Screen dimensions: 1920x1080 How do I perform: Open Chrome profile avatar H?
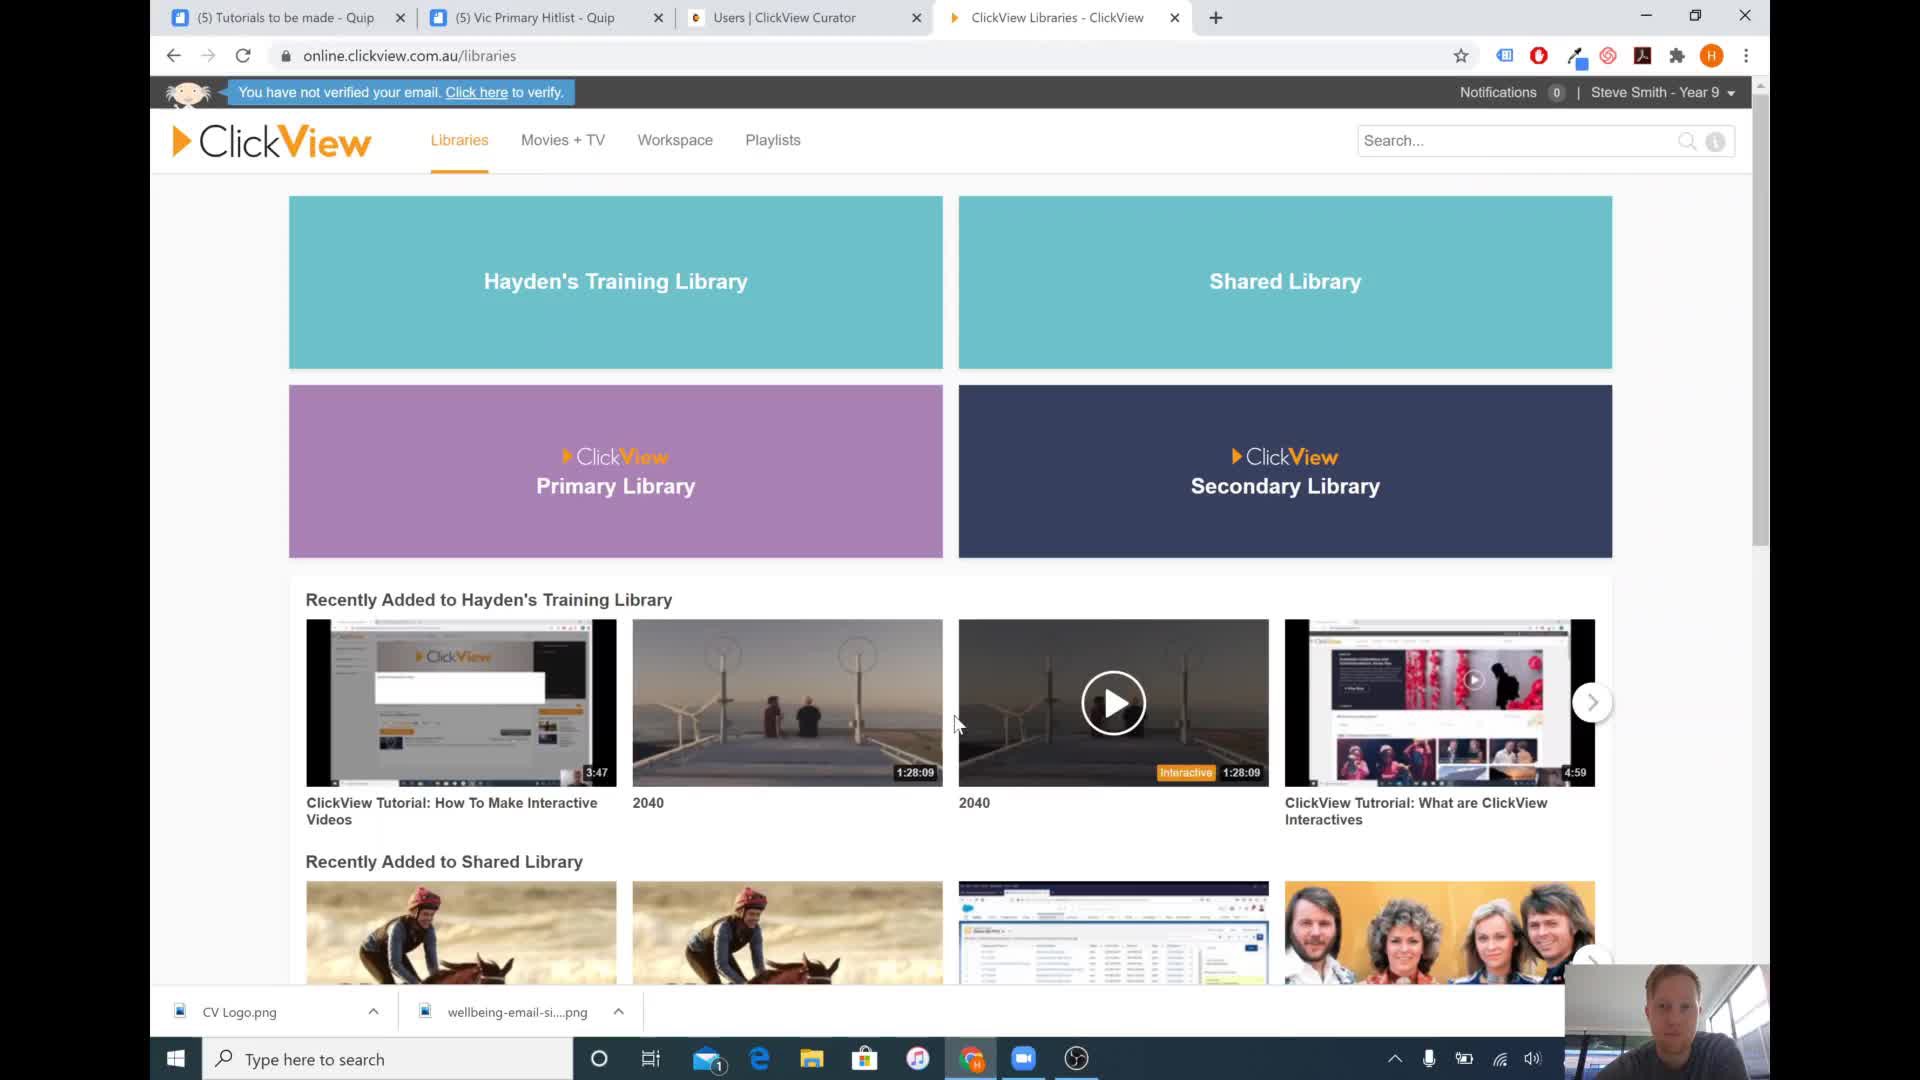[x=1711, y=56]
